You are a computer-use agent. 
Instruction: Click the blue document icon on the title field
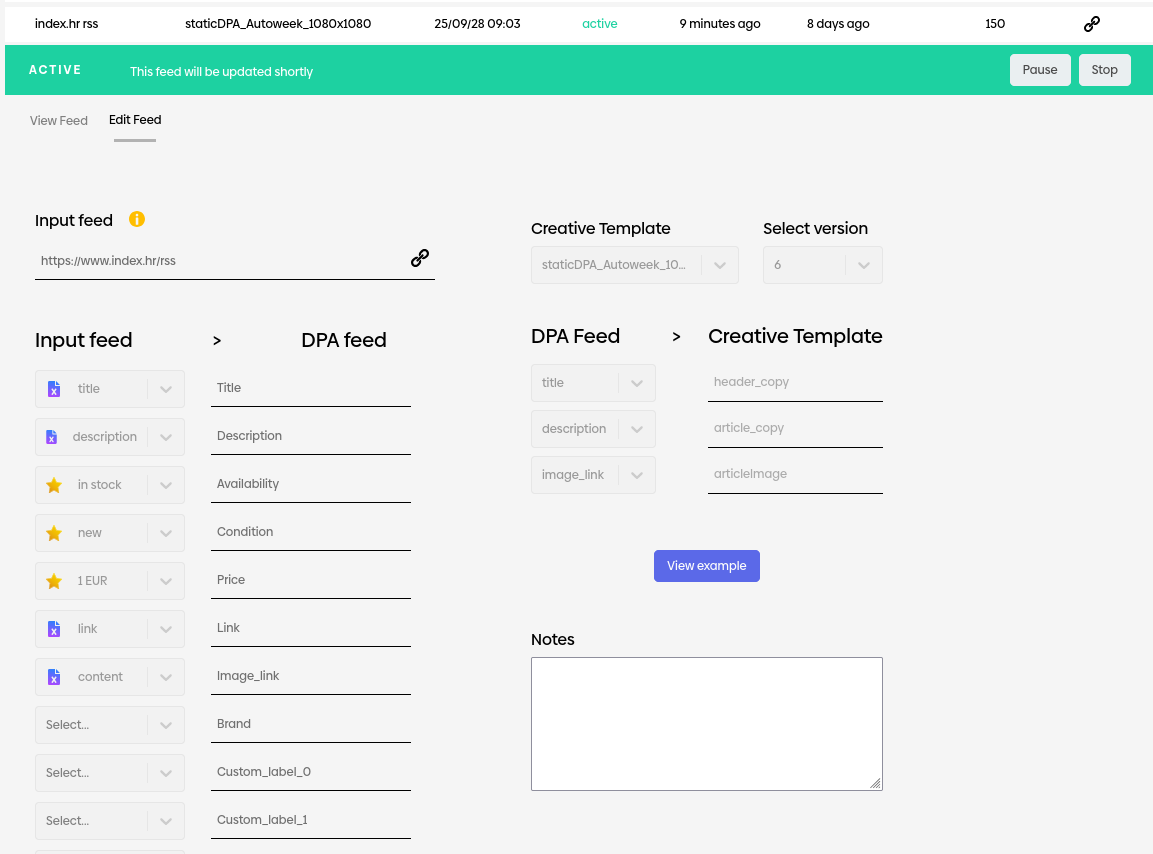click(x=54, y=388)
